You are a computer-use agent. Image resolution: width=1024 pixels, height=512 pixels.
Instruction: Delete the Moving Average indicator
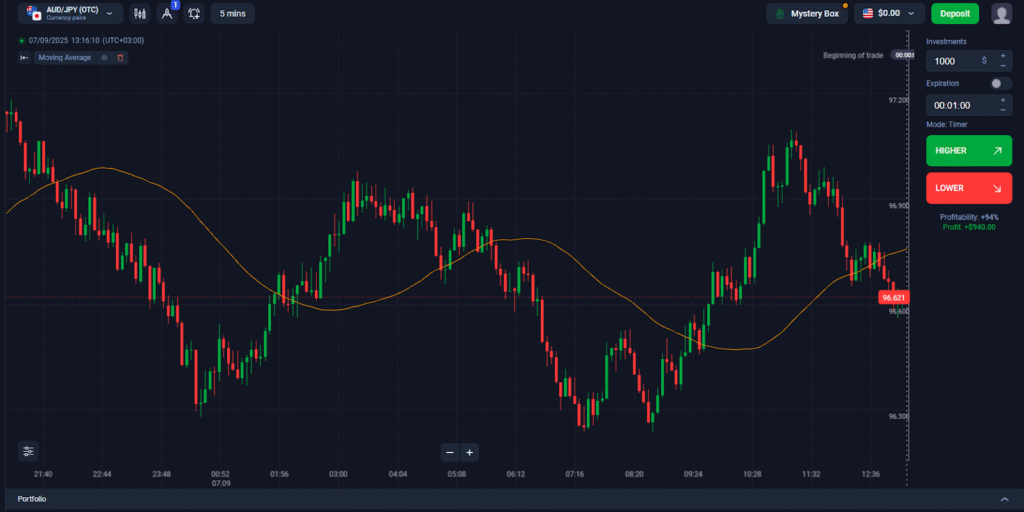pyautogui.click(x=121, y=58)
